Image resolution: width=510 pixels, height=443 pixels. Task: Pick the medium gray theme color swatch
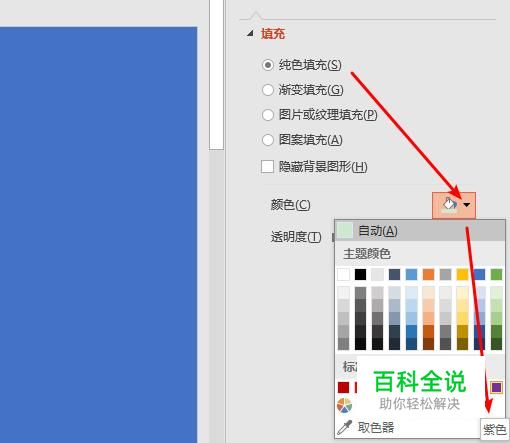click(445, 275)
